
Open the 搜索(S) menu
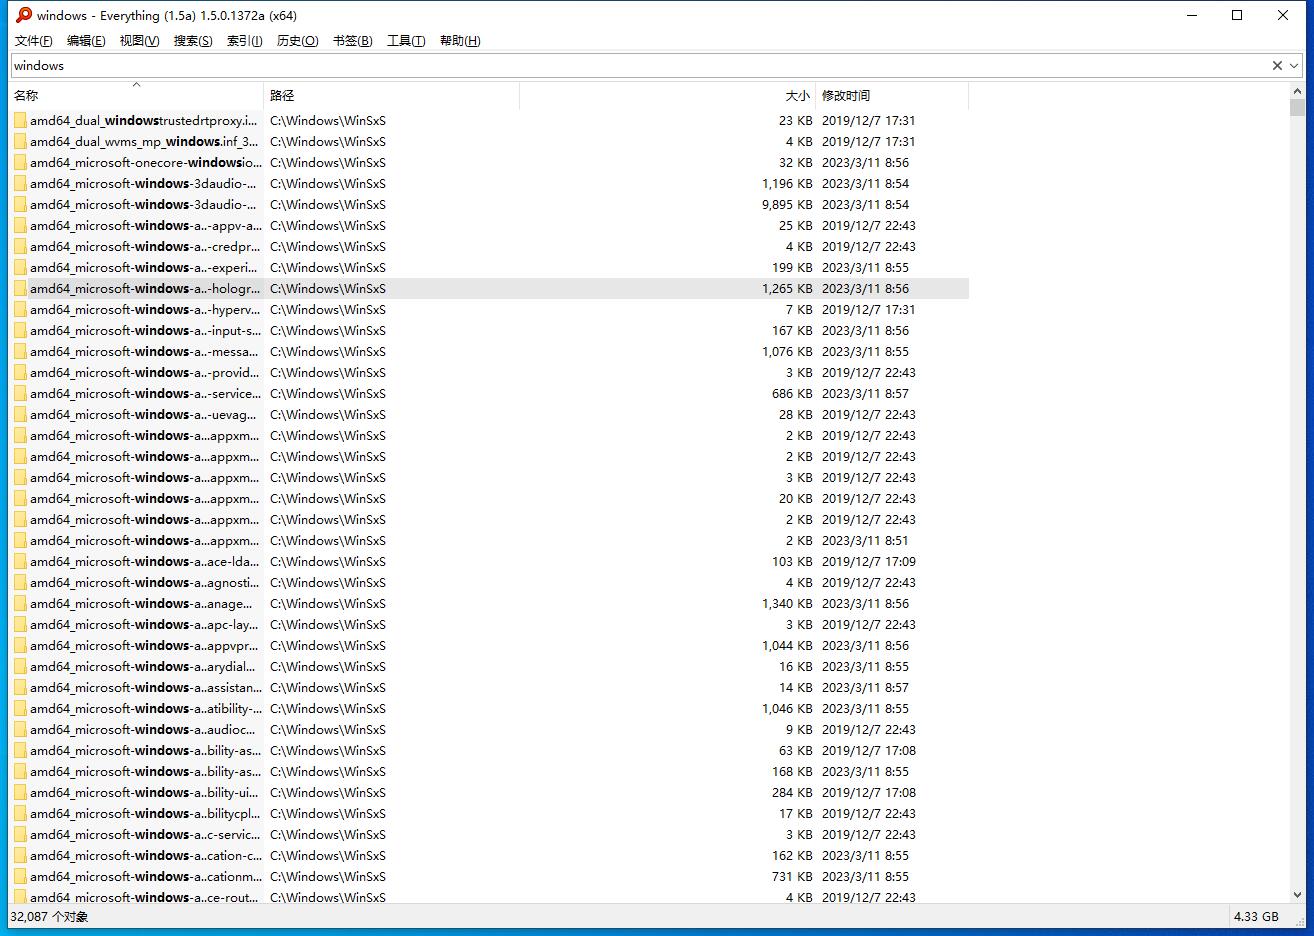pyautogui.click(x=193, y=41)
